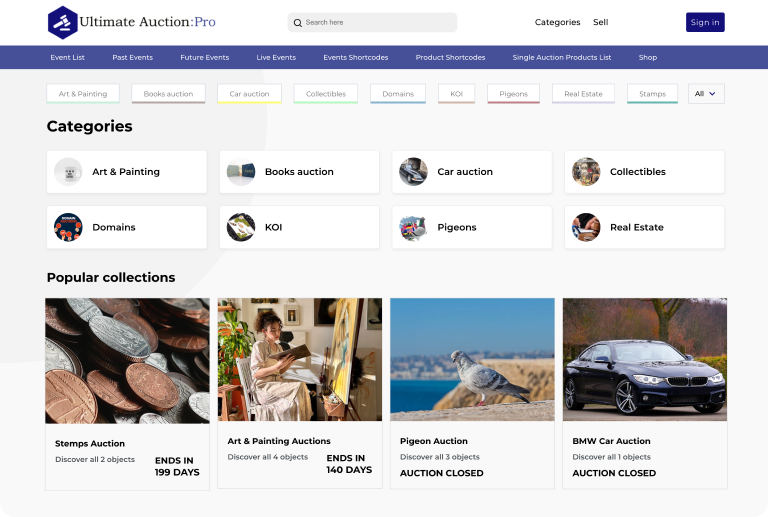Open the Books auction category icon
The height and width of the screenshot is (517, 768).
pos(241,172)
